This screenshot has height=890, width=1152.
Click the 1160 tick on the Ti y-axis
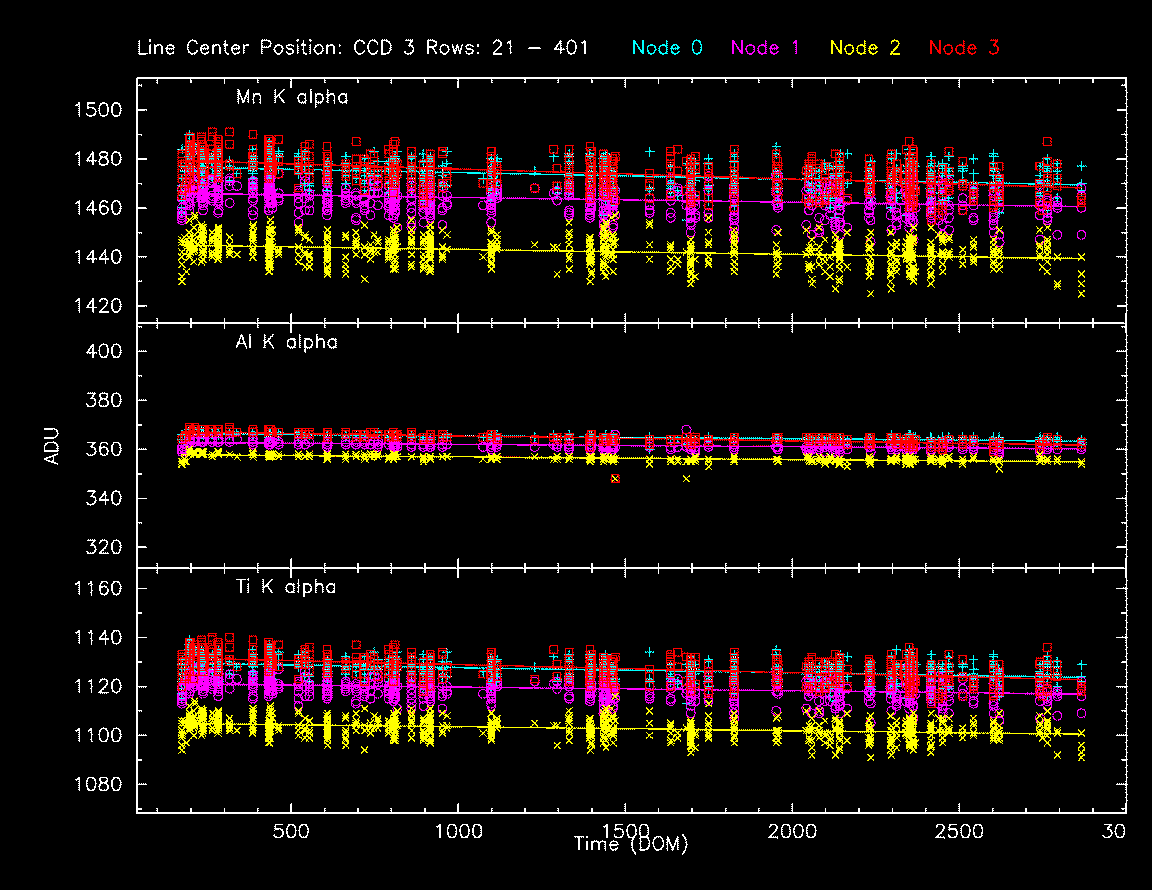[x=100, y=589]
